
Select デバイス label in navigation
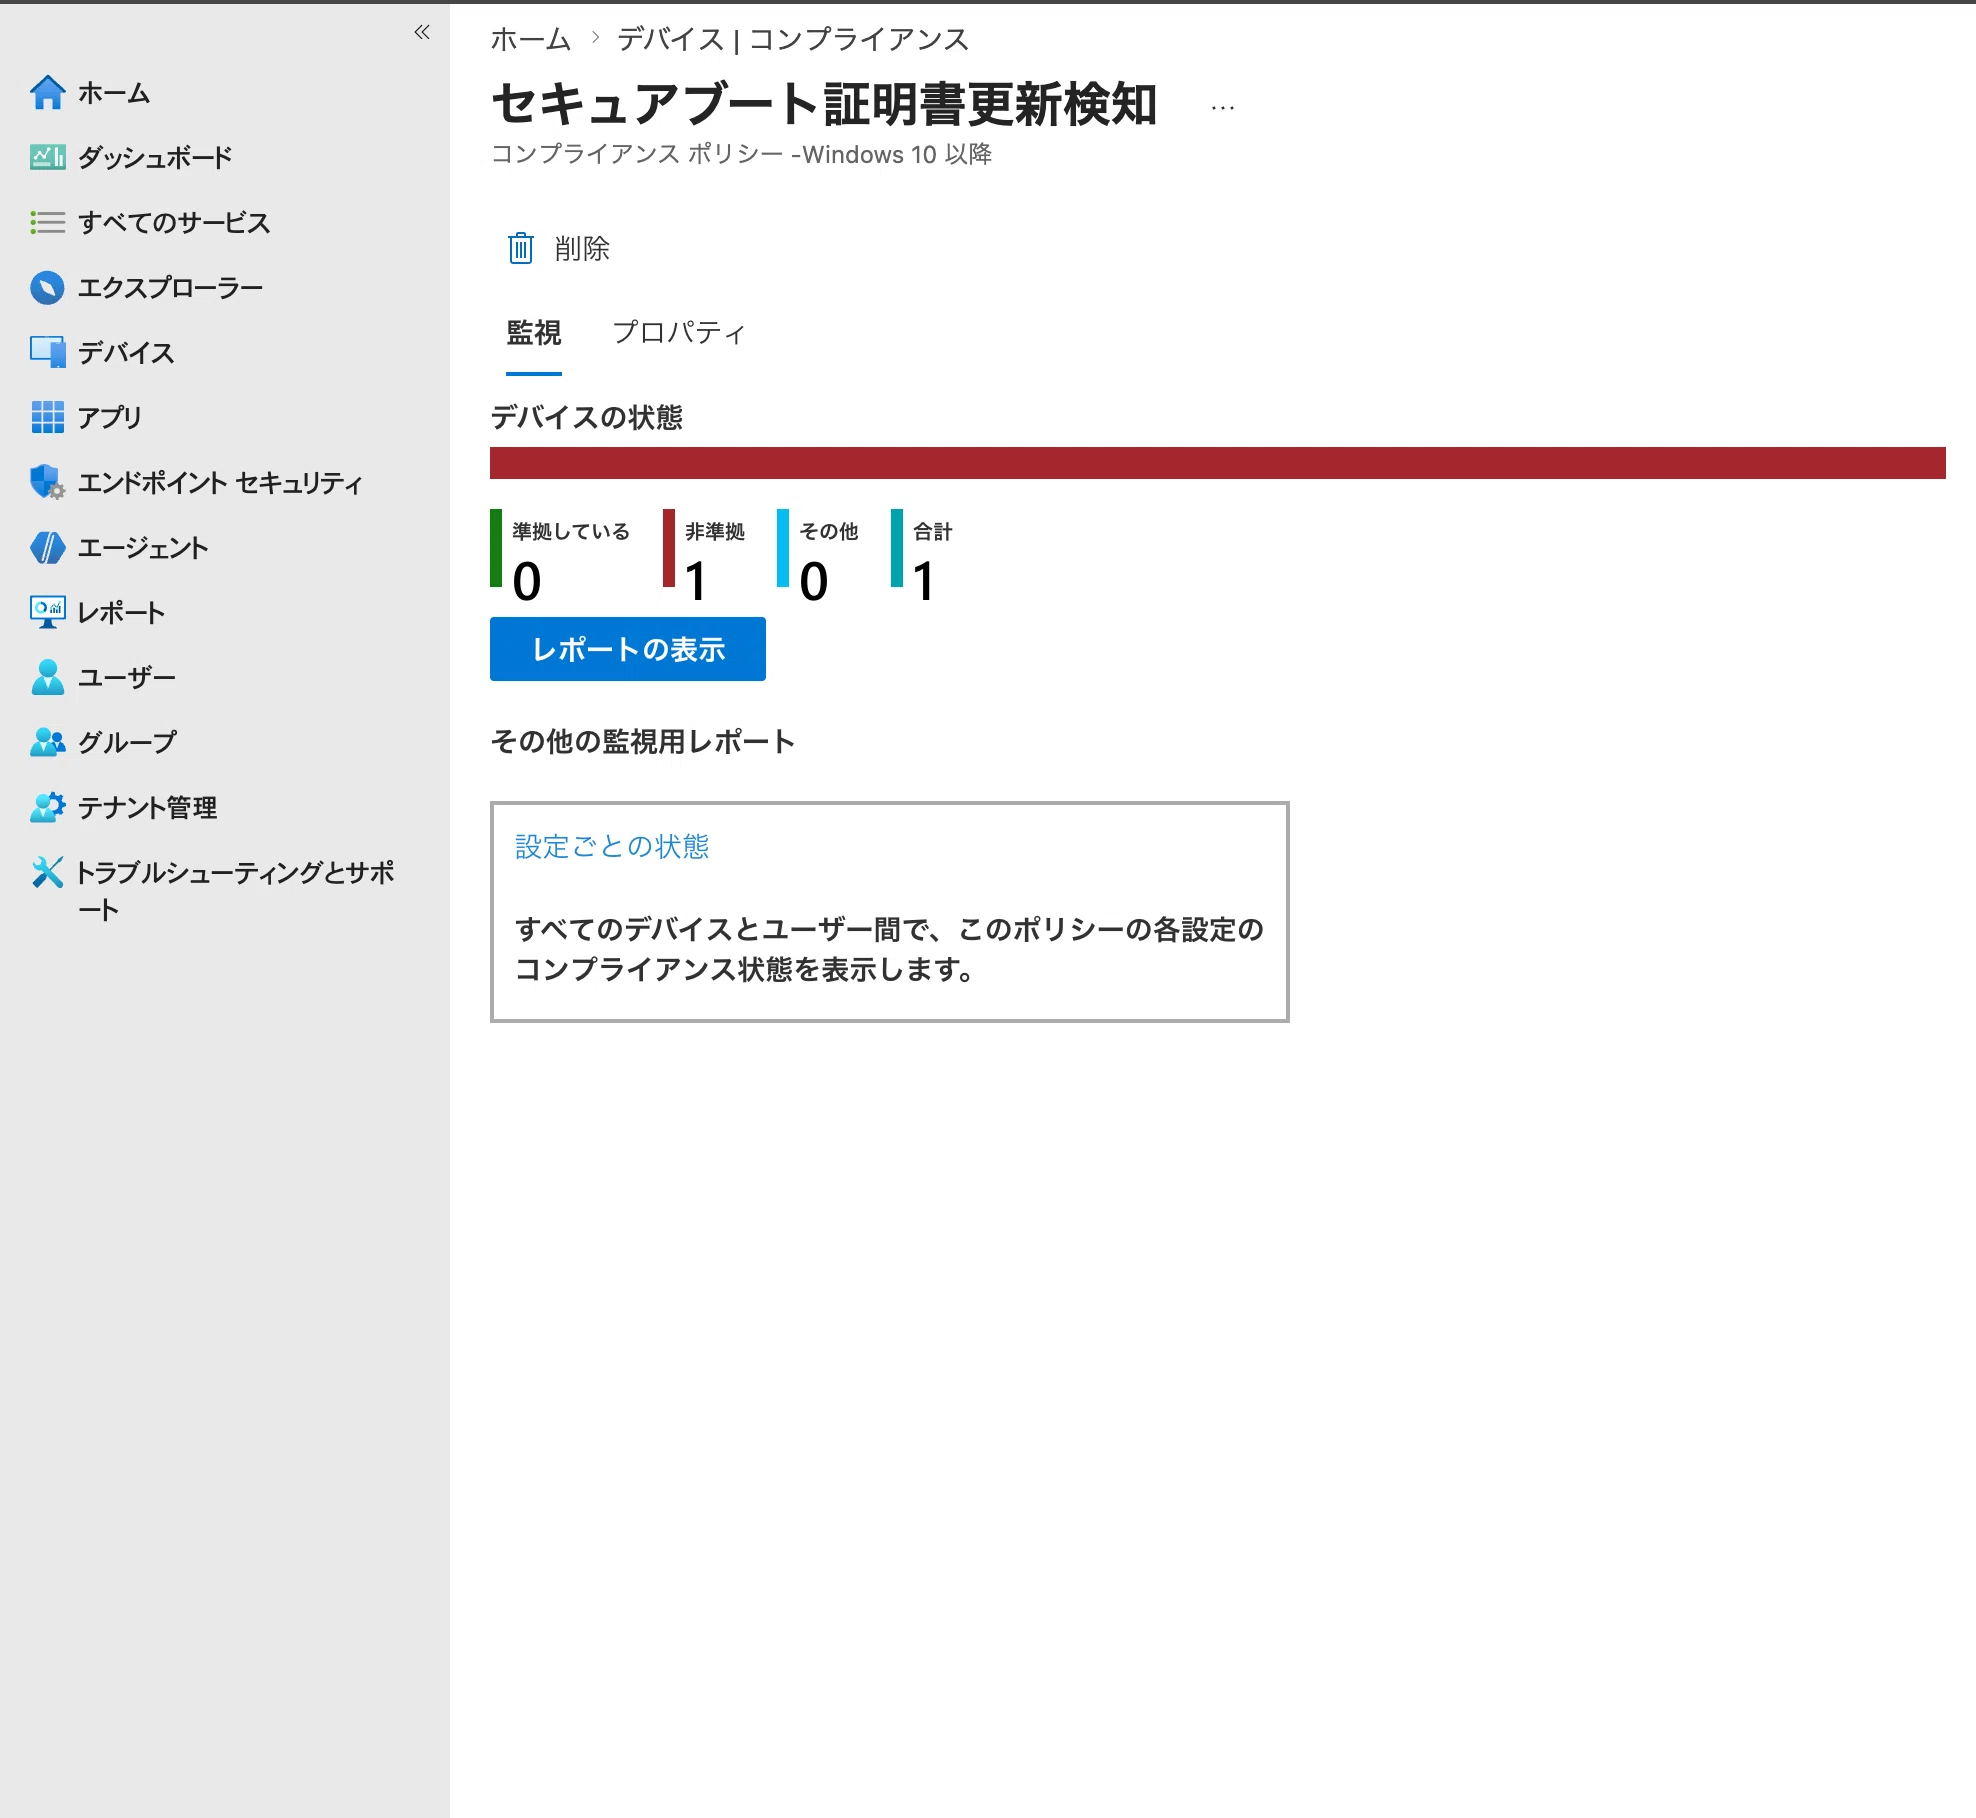[x=126, y=352]
